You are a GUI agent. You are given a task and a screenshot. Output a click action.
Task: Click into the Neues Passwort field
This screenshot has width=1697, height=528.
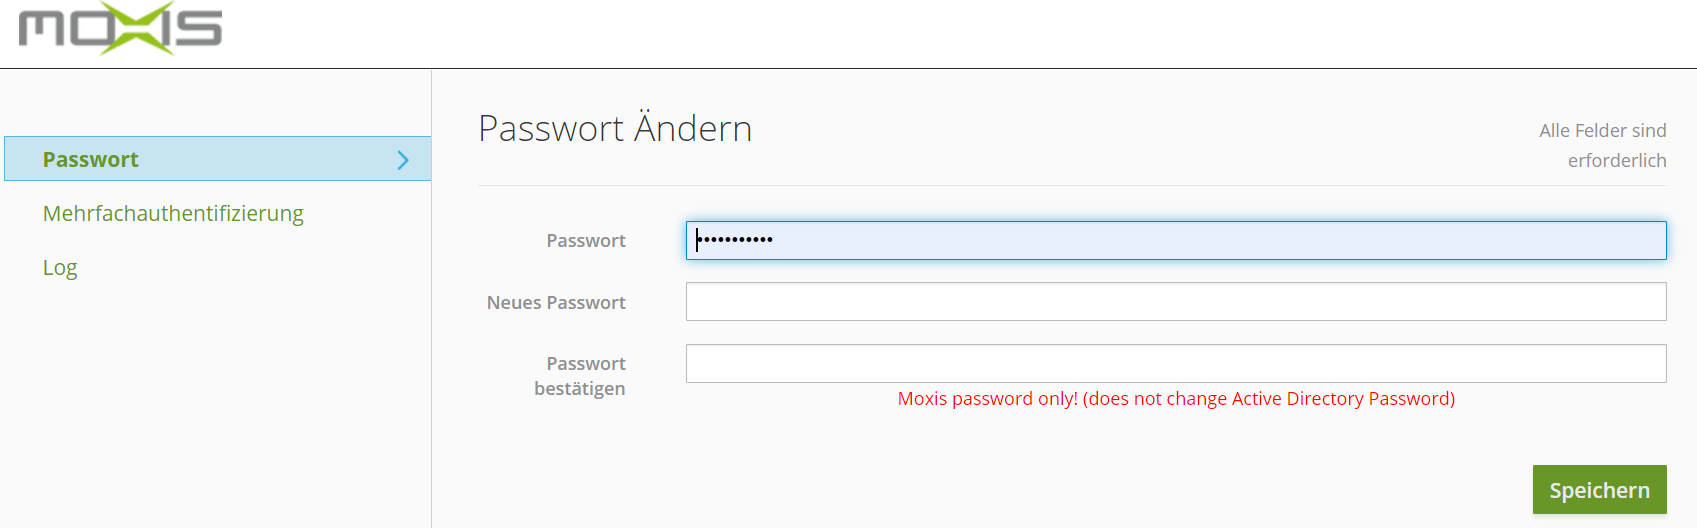coord(1175,302)
